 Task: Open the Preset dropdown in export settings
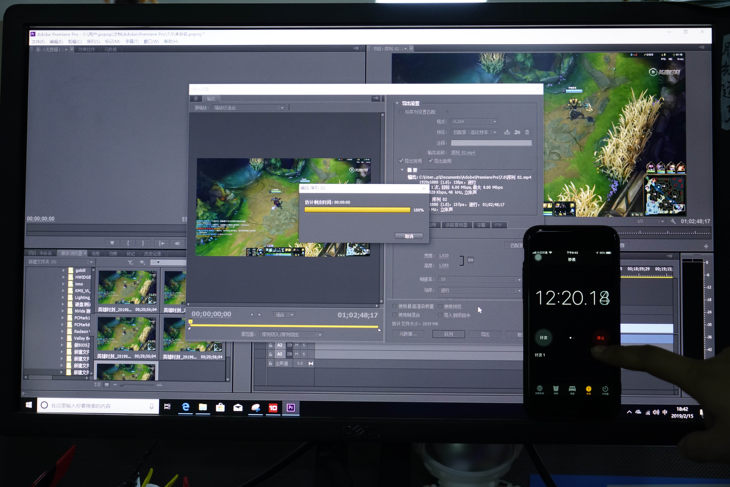[x=475, y=132]
